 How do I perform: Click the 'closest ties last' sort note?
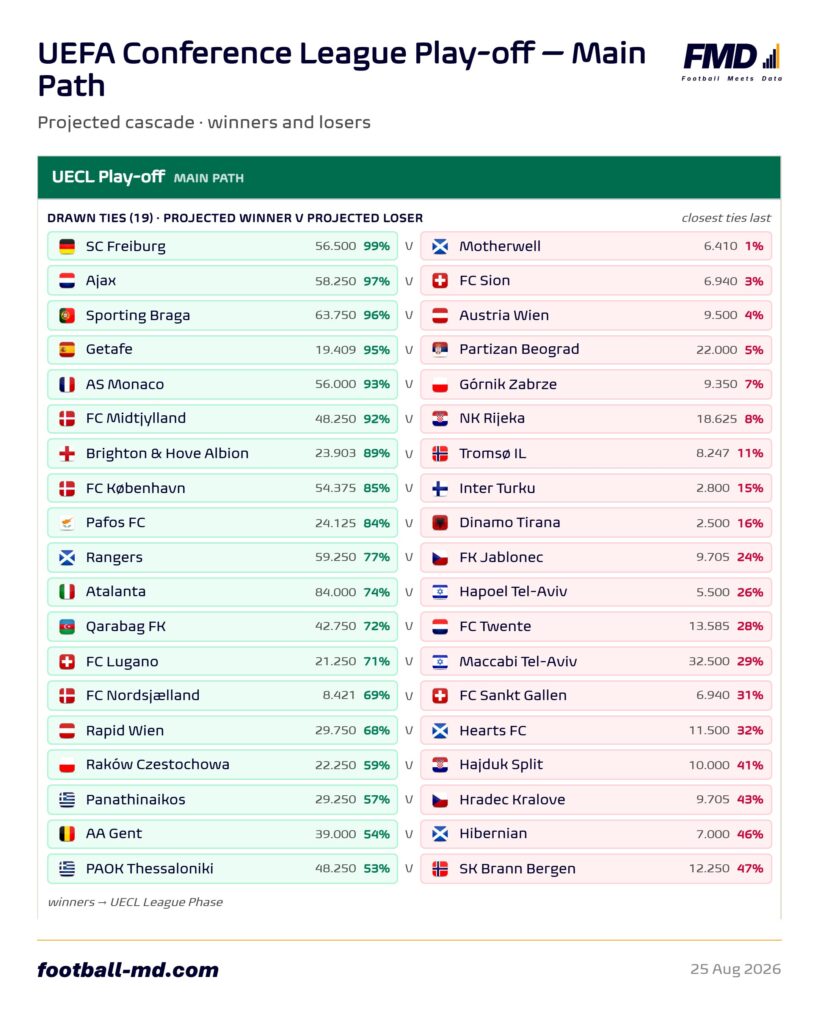tap(726, 218)
